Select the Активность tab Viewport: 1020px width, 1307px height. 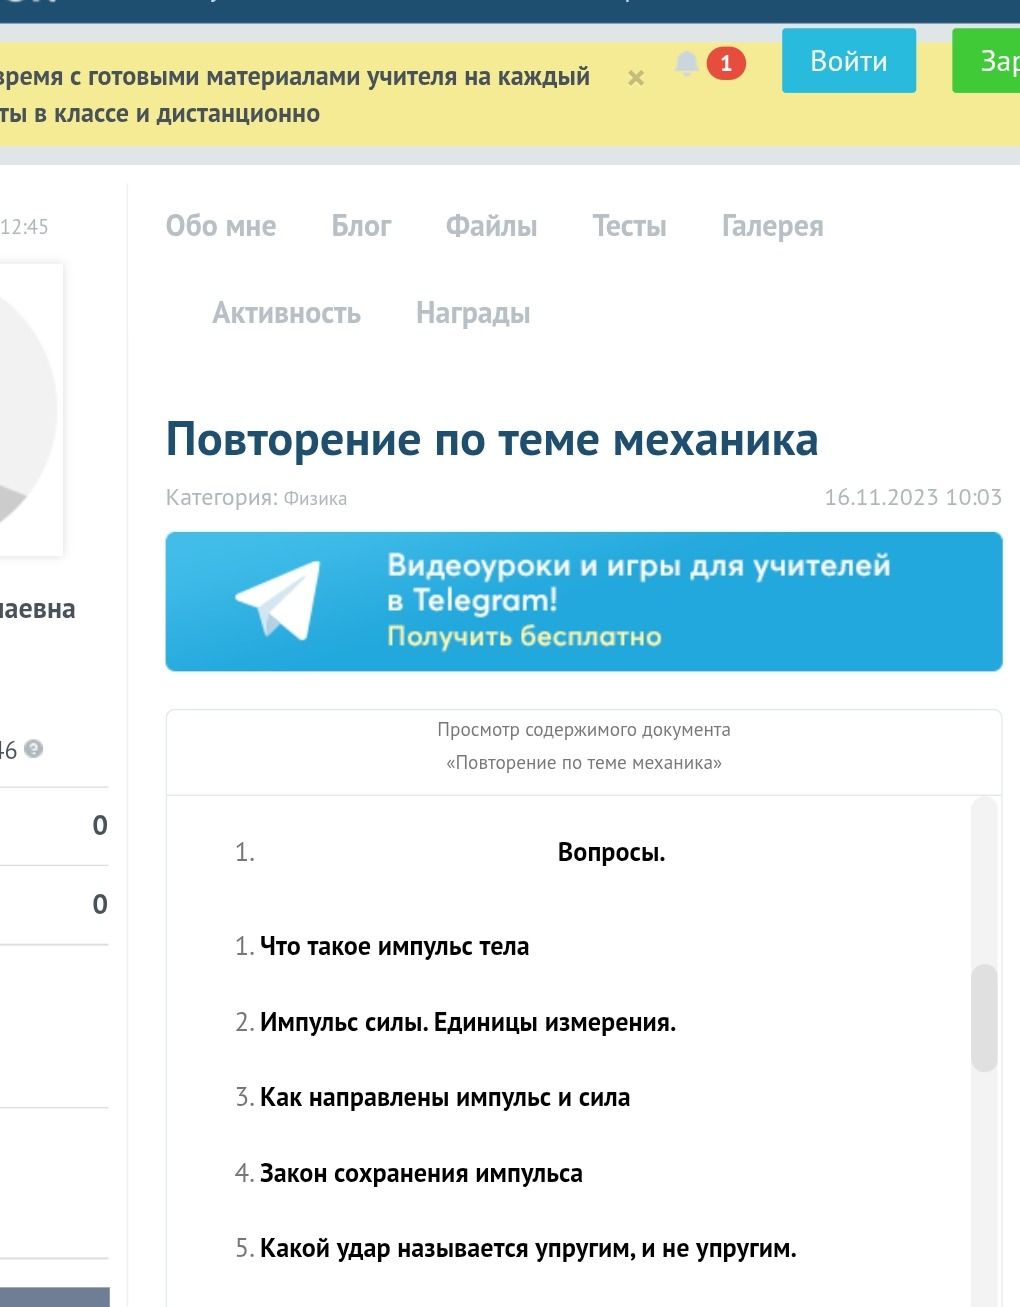click(286, 313)
